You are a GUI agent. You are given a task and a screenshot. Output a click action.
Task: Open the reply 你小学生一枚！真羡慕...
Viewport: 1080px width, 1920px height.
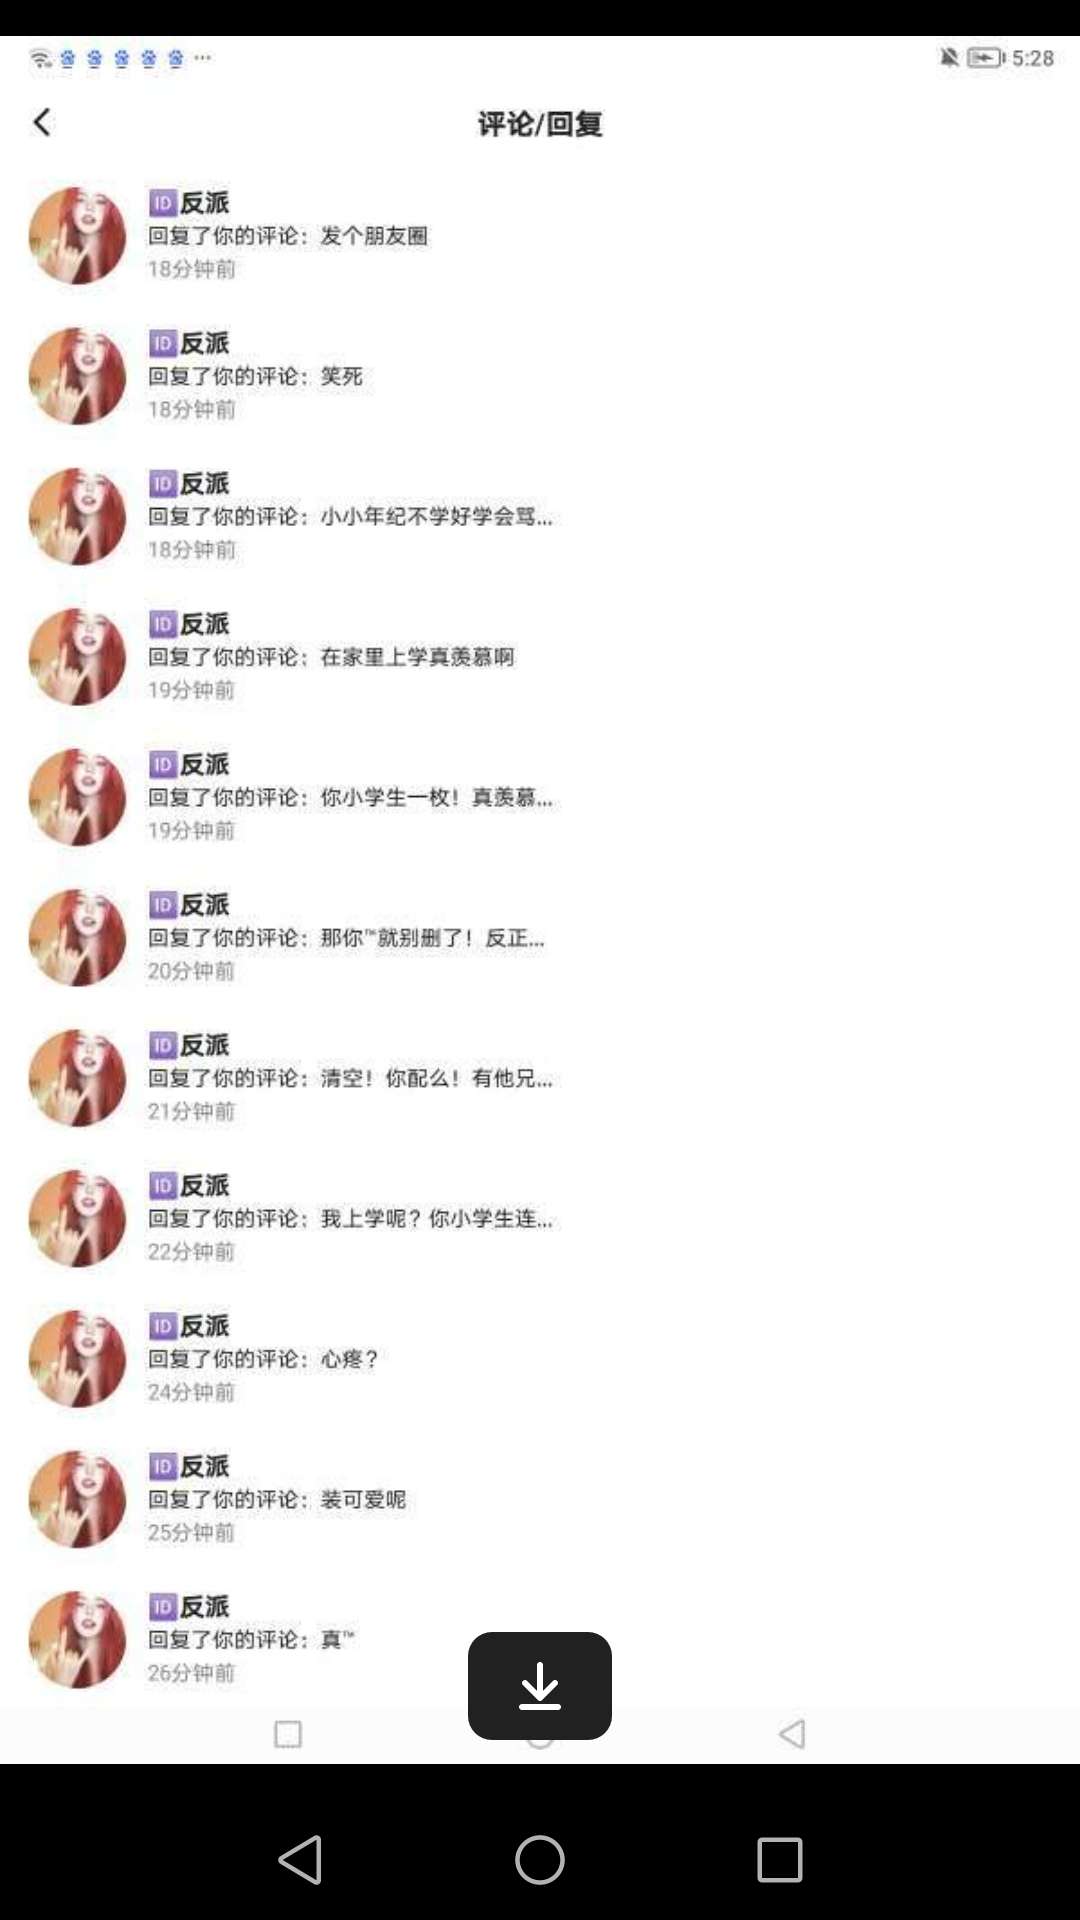540,797
